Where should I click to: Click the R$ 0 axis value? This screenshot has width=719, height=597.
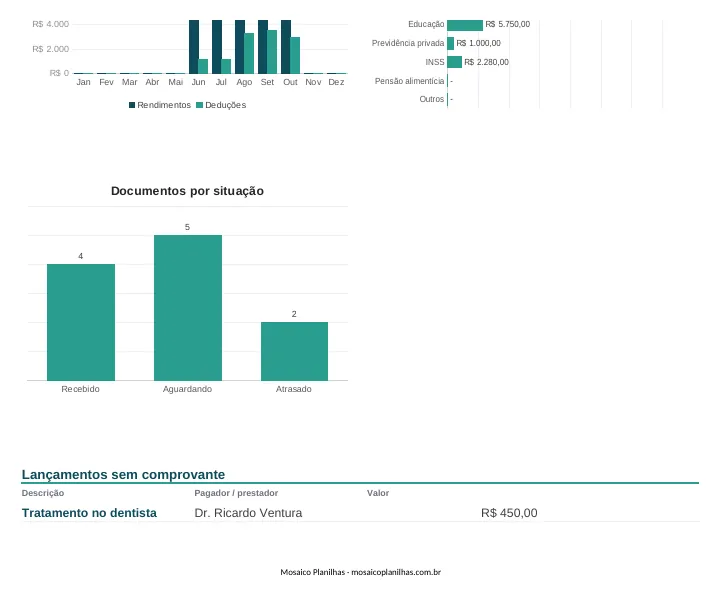pos(60,73)
